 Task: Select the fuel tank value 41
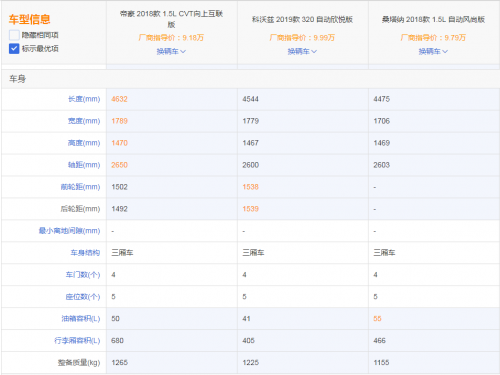(246, 319)
